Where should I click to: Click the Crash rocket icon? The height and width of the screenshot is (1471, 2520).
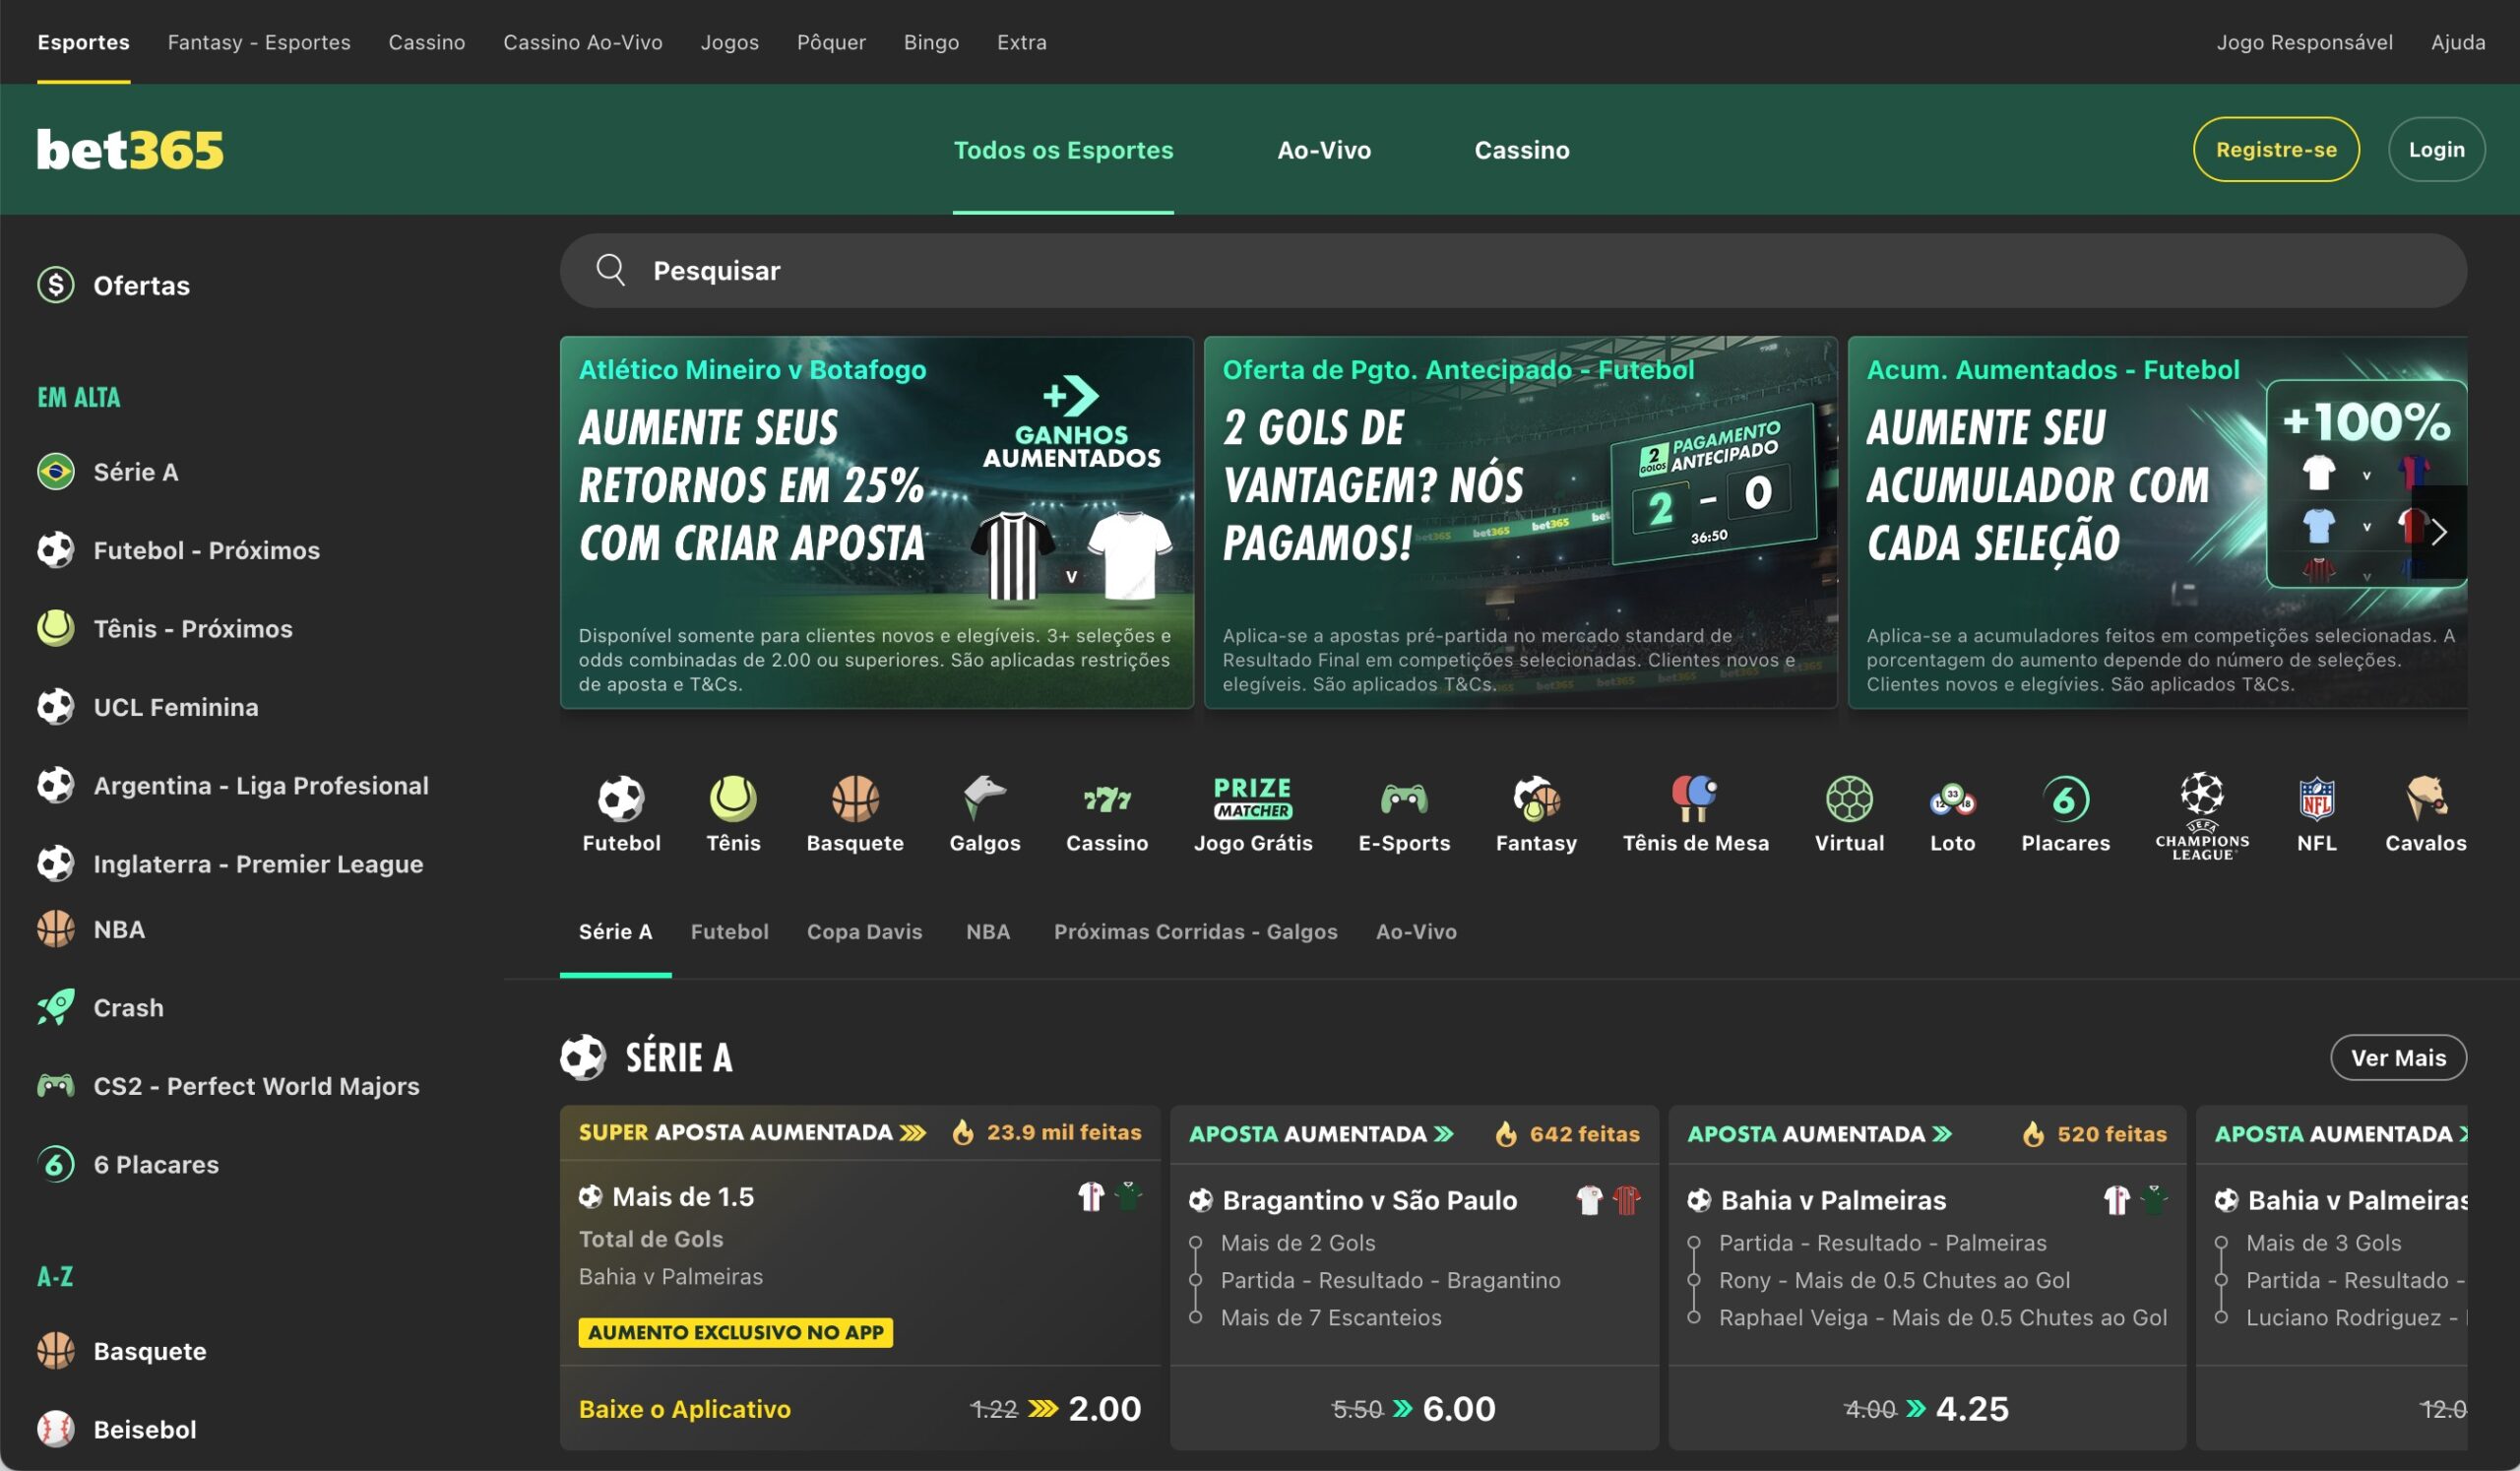56,1007
